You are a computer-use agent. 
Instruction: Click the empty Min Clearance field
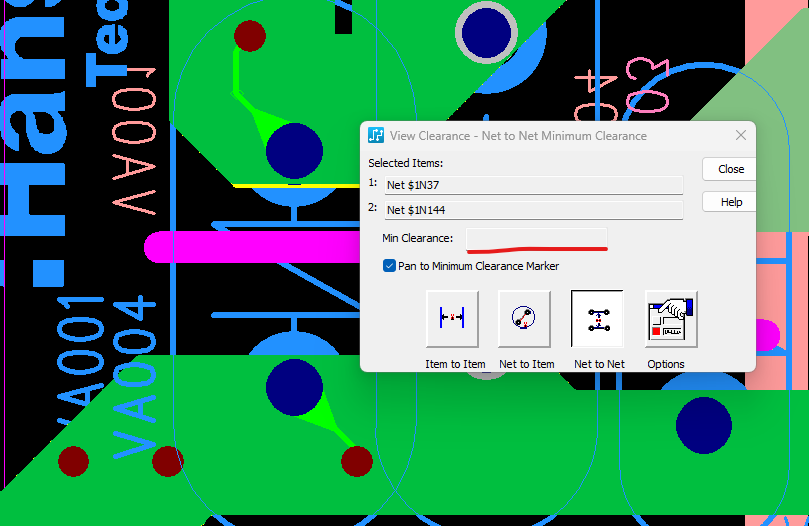coord(536,237)
